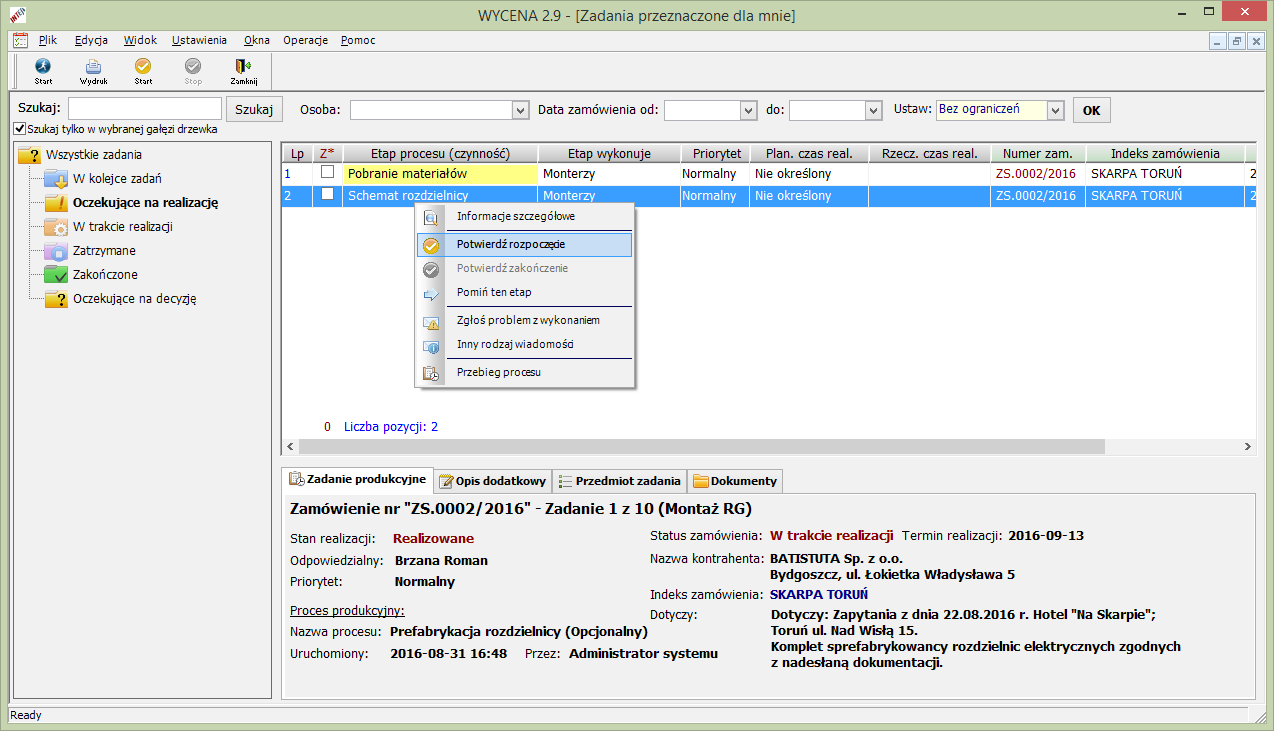1274x731 pixels.
Task: Sort by Etap wykonuje column header
Action: pyautogui.click(x=609, y=153)
